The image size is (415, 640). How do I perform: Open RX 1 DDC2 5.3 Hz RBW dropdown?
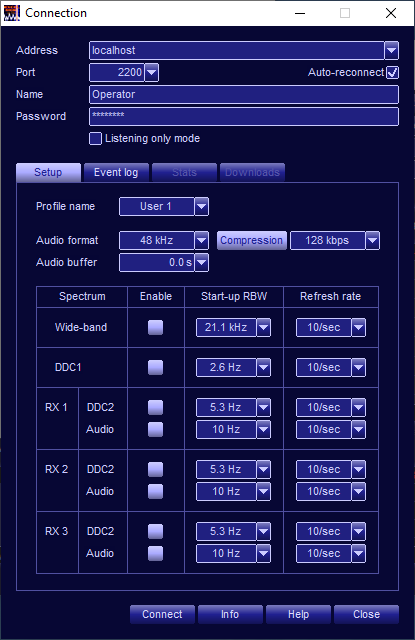tap(264, 407)
